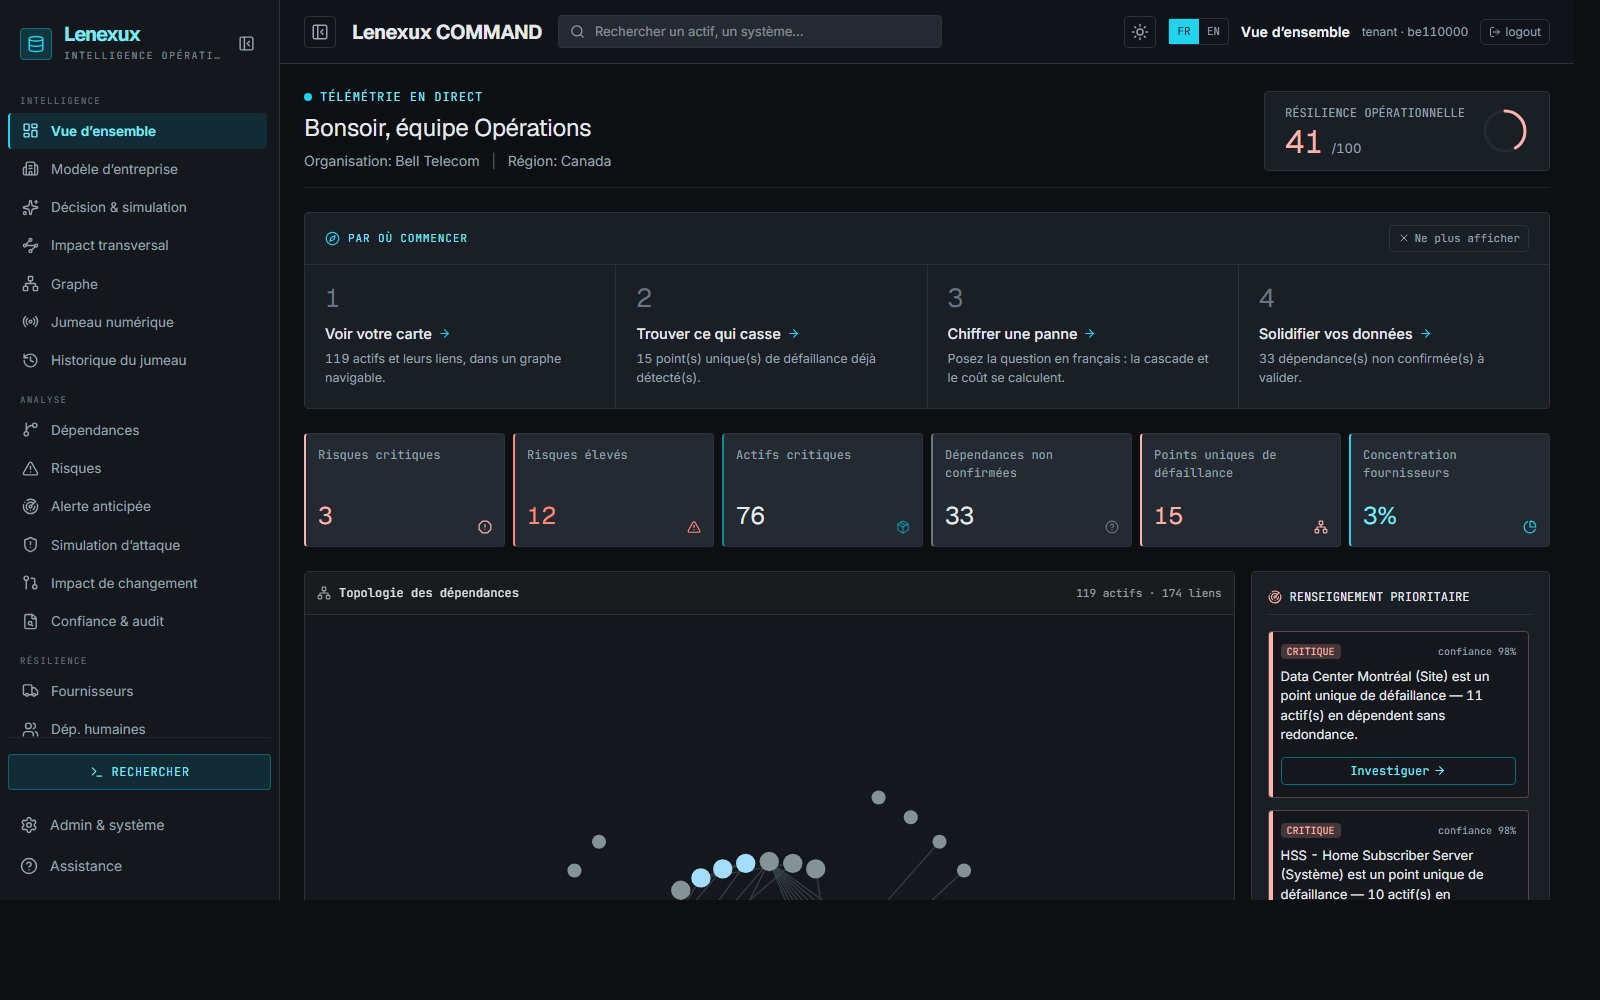The width and height of the screenshot is (1600, 1000).
Task: Follow the Trouver ce qui casse link
Action: pos(717,334)
